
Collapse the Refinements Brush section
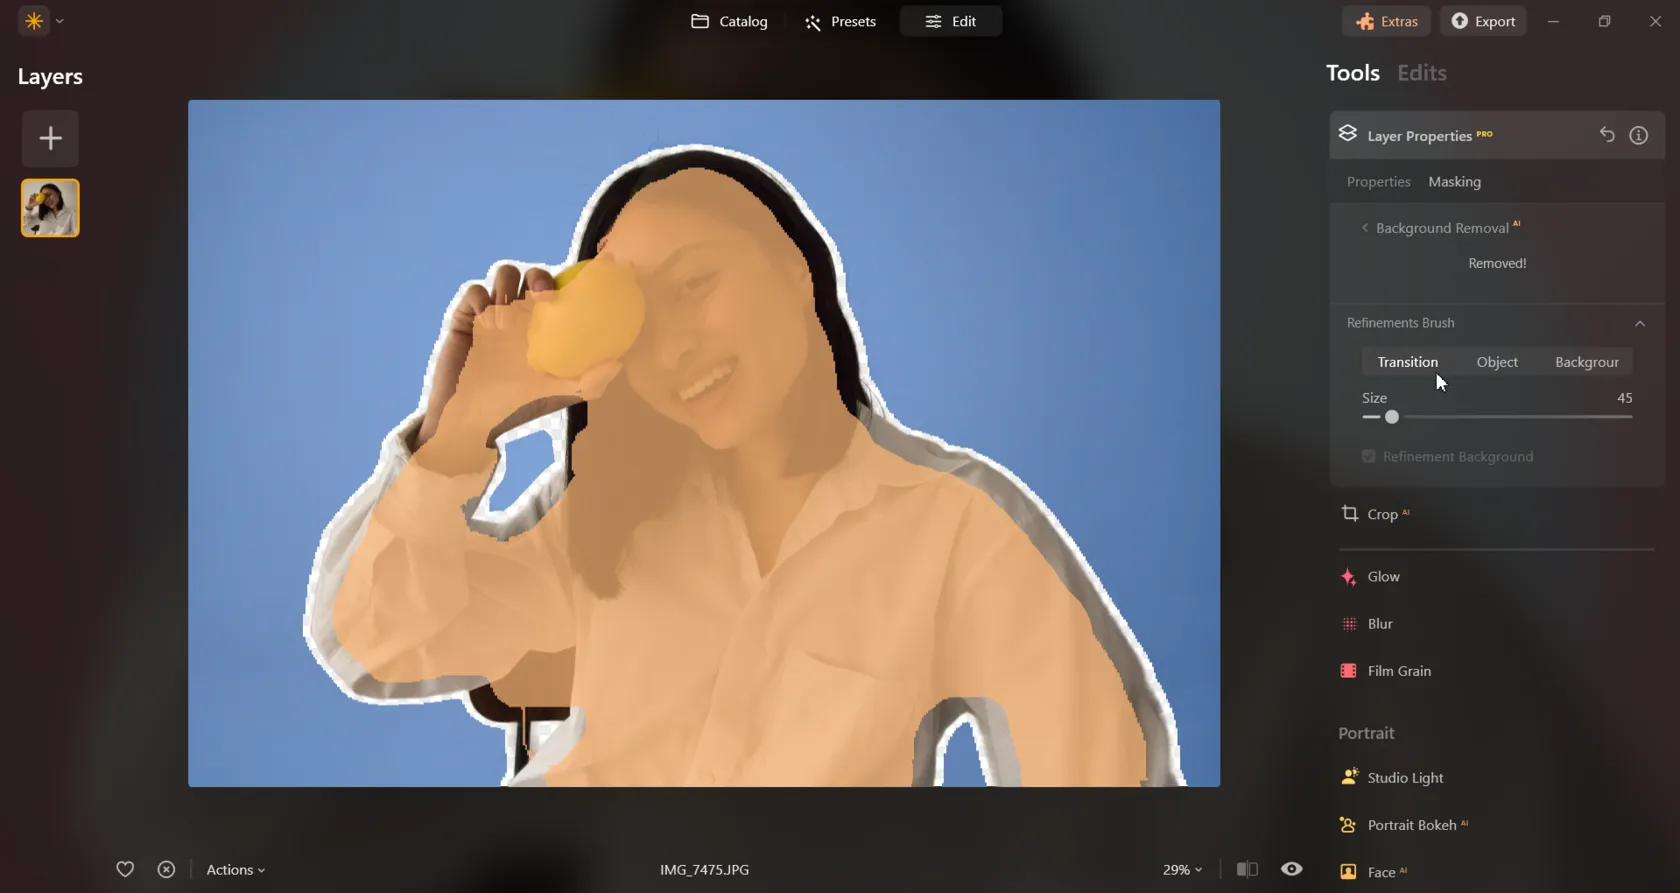pos(1639,323)
